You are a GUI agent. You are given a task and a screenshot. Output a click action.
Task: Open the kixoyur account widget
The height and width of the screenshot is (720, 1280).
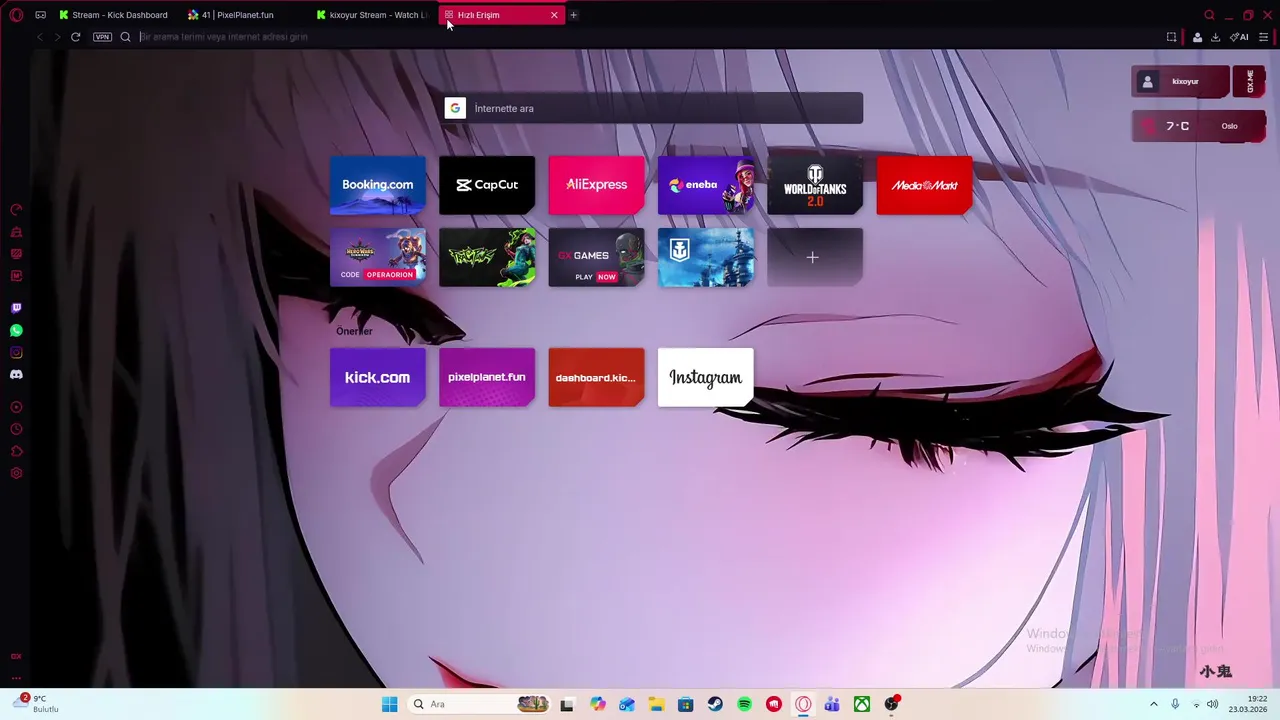point(1180,82)
